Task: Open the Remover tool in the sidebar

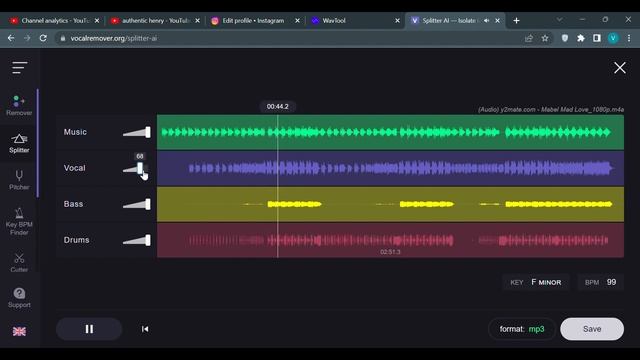Action: (19, 105)
